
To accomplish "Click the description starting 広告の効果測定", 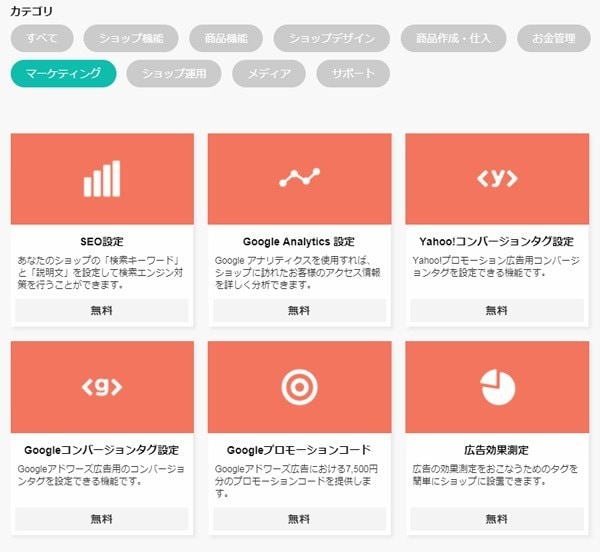I will 495,475.
